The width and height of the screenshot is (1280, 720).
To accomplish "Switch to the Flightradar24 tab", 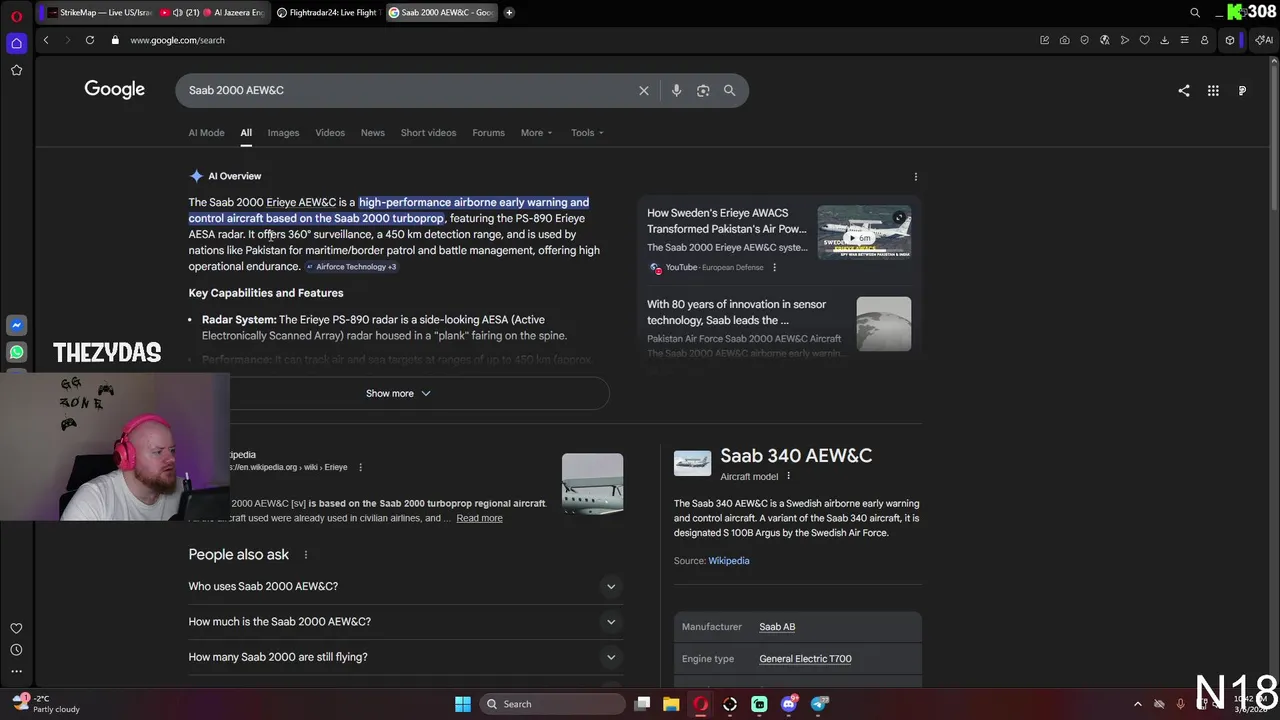I will click(327, 13).
